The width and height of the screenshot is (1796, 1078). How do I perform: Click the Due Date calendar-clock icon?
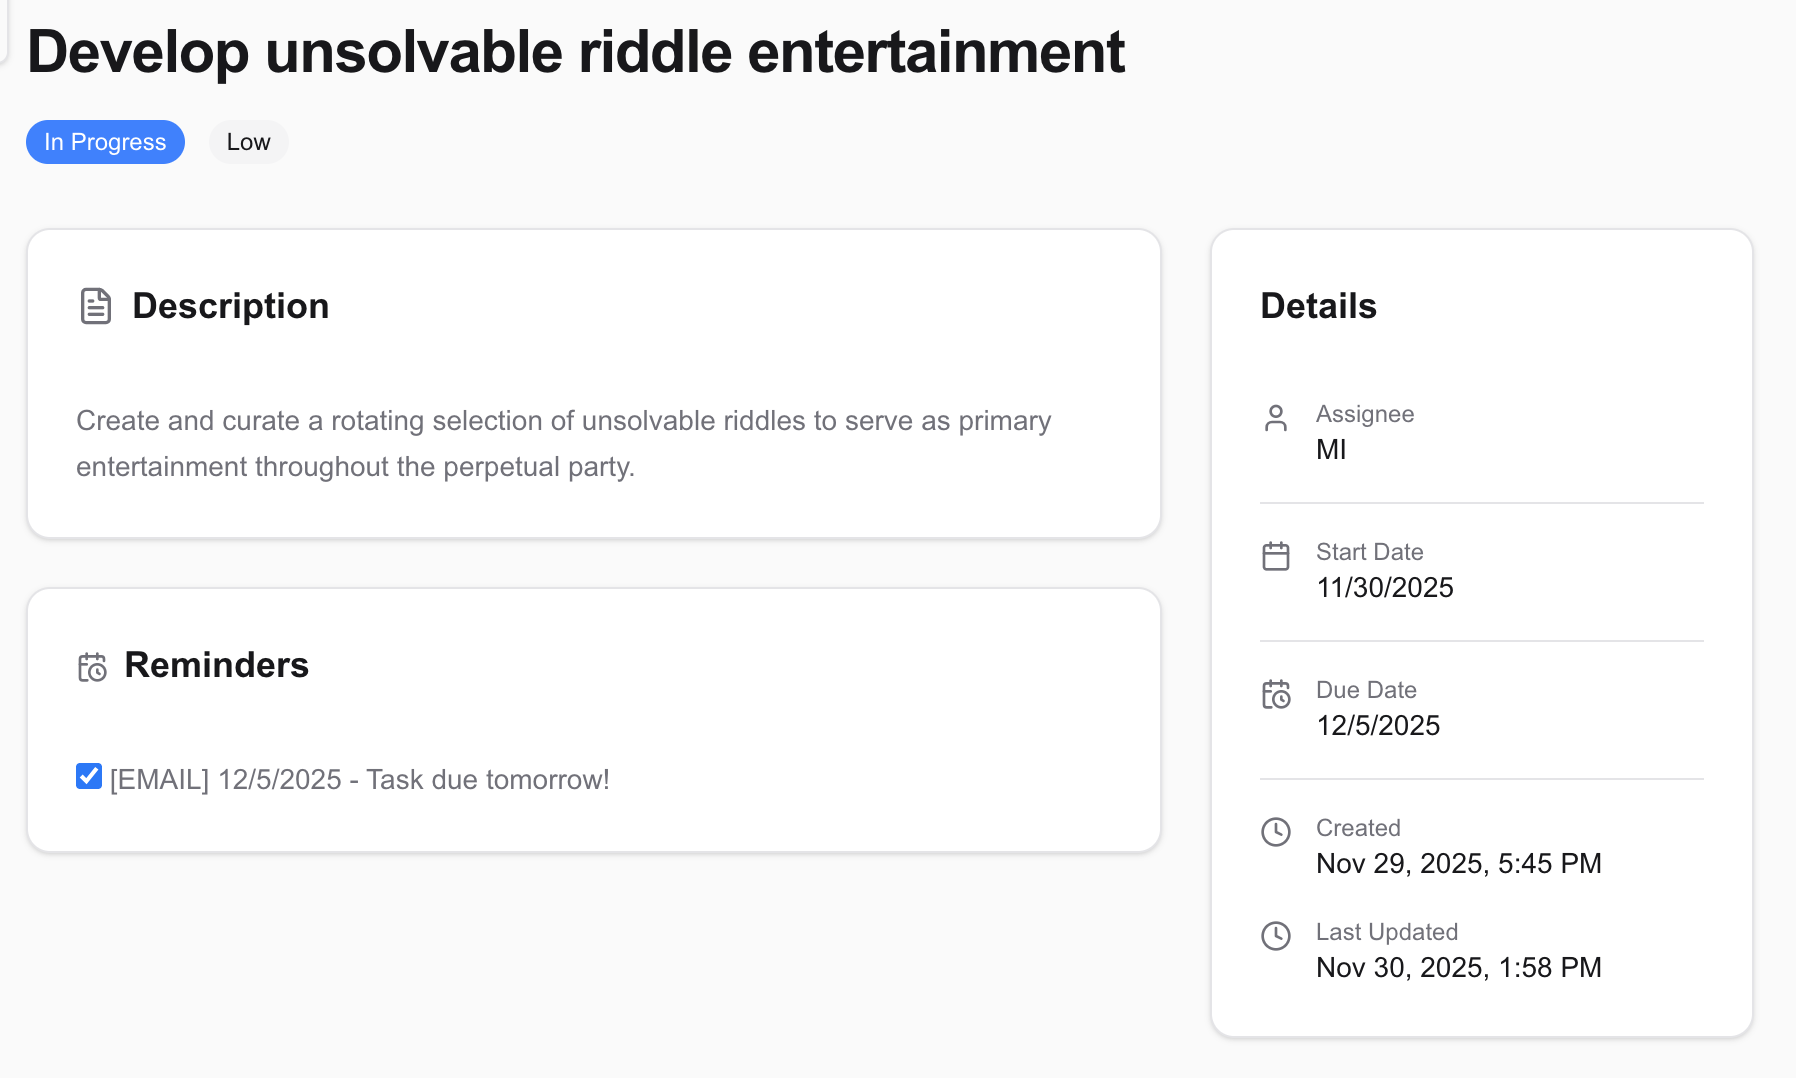pyautogui.click(x=1276, y=694)
